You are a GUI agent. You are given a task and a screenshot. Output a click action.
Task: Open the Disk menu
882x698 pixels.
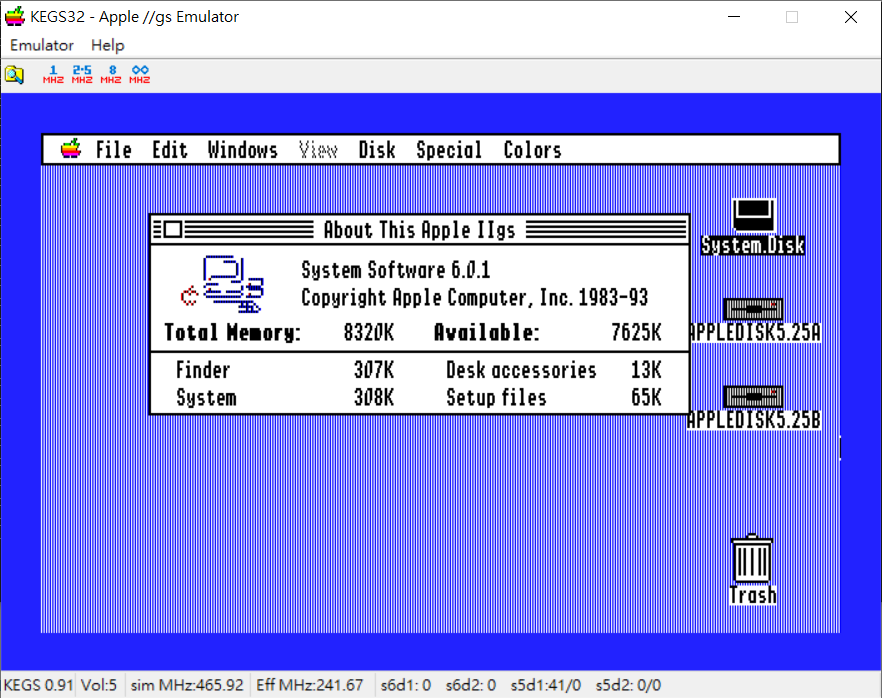pyautogui.click(x=377, y=150)
